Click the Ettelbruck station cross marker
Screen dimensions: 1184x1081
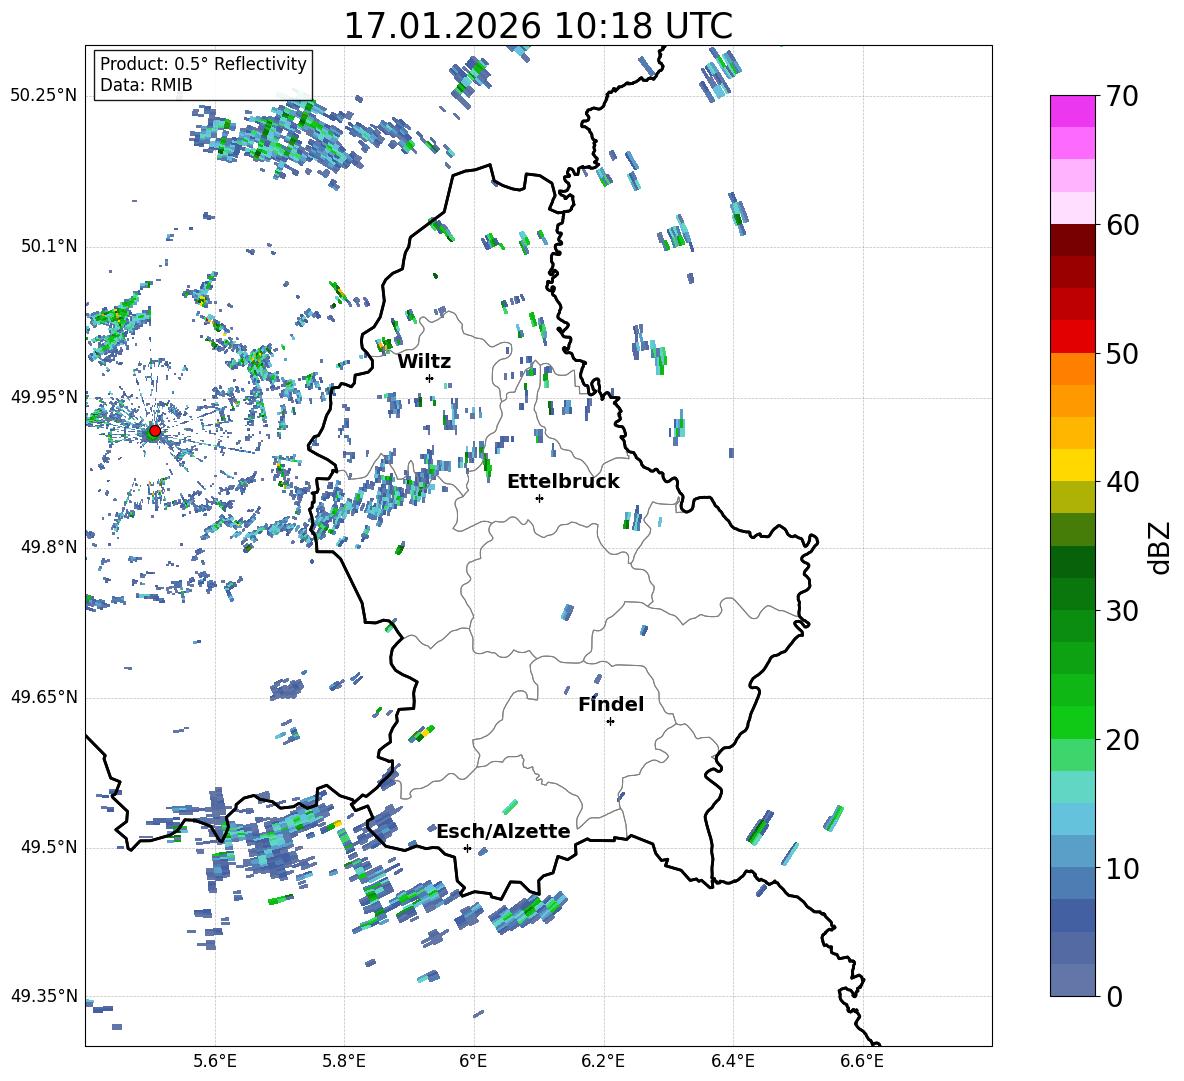(539, 498)
